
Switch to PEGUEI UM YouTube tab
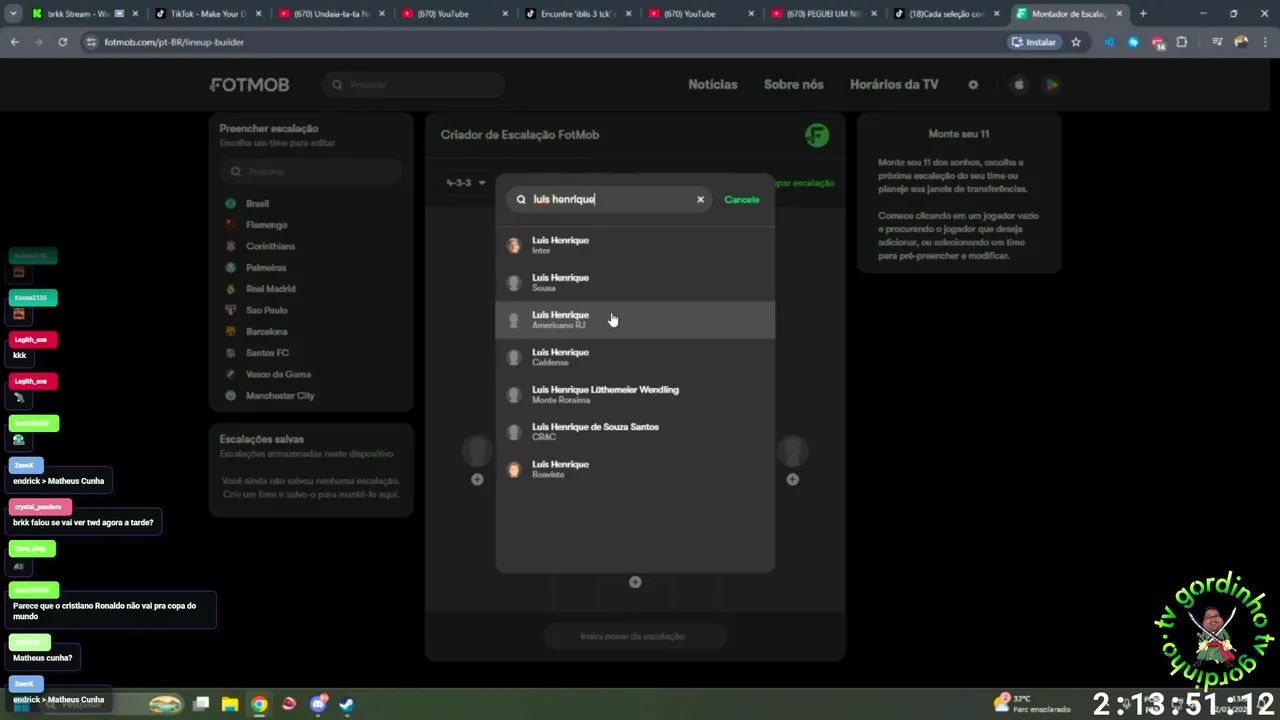825,14
